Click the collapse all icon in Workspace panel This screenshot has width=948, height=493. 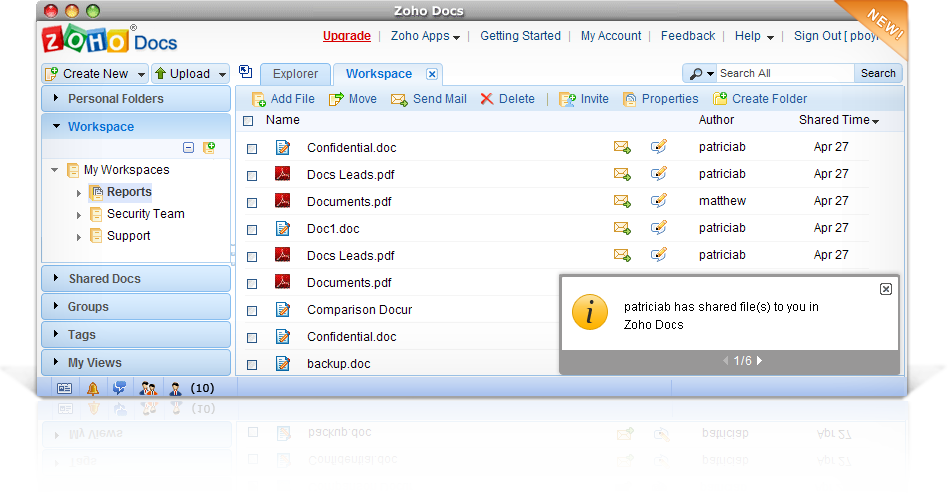[189, 148]
